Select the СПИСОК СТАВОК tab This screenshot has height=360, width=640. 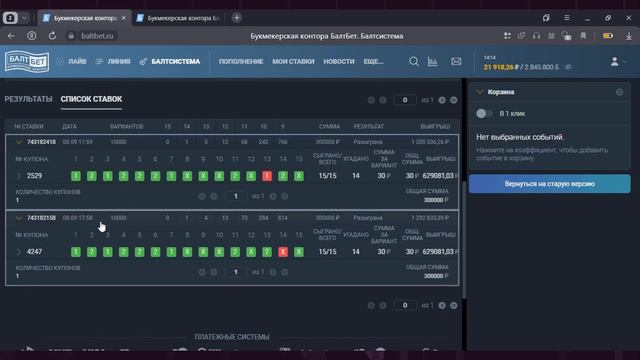point(91,99)
